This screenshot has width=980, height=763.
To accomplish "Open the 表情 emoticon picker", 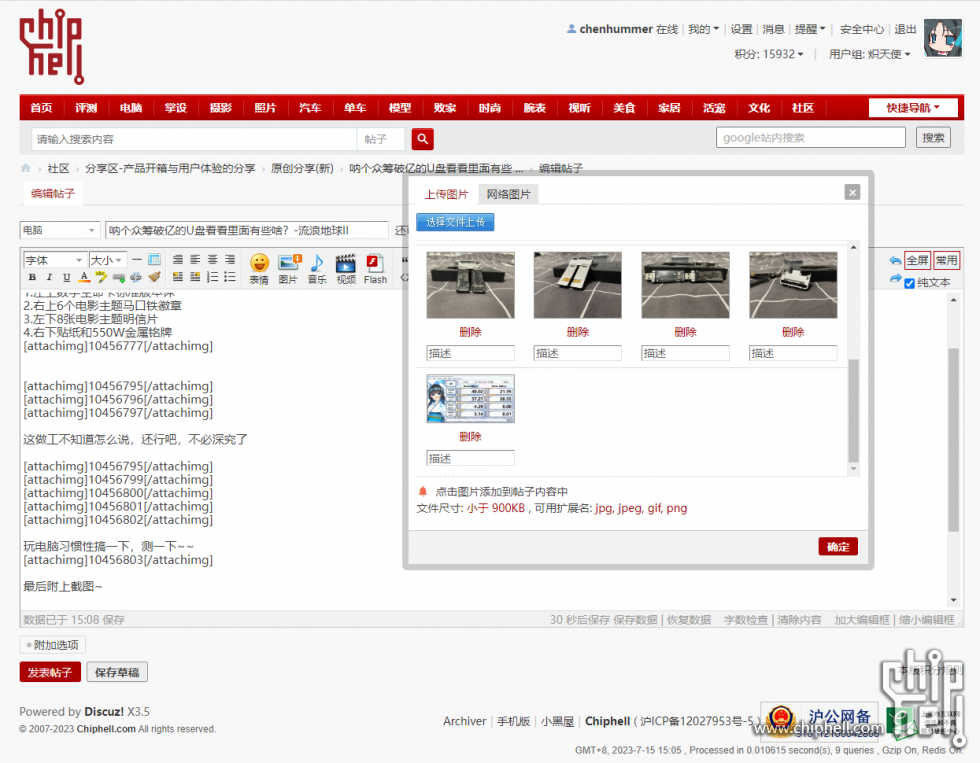I will click(x=259, y=269).
